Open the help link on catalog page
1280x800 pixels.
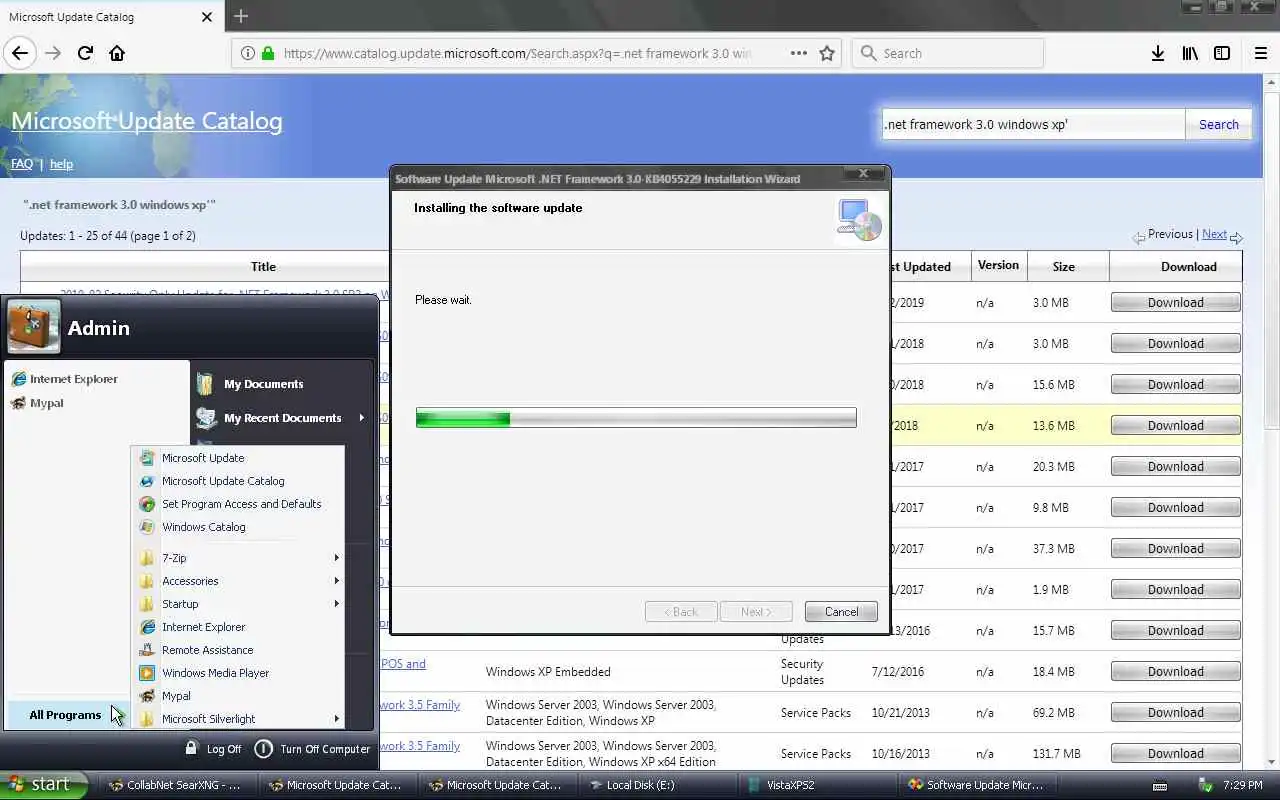point(61,164)
